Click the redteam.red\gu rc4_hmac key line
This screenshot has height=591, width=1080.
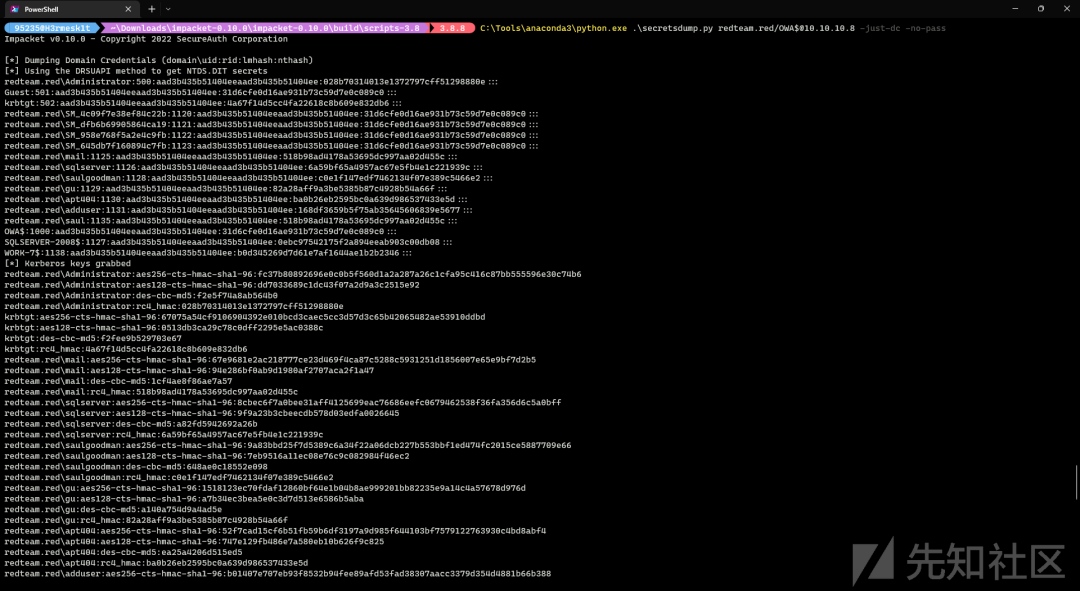coord(146,520)
